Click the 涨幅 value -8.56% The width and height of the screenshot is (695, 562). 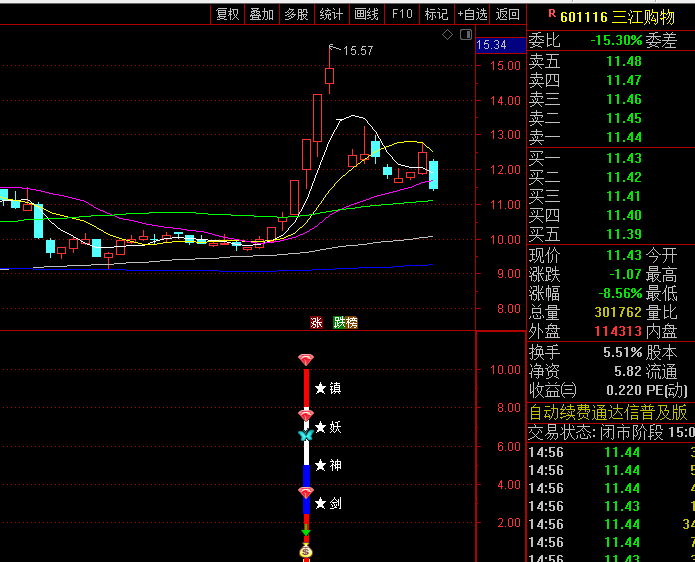[x=620, y=293]
